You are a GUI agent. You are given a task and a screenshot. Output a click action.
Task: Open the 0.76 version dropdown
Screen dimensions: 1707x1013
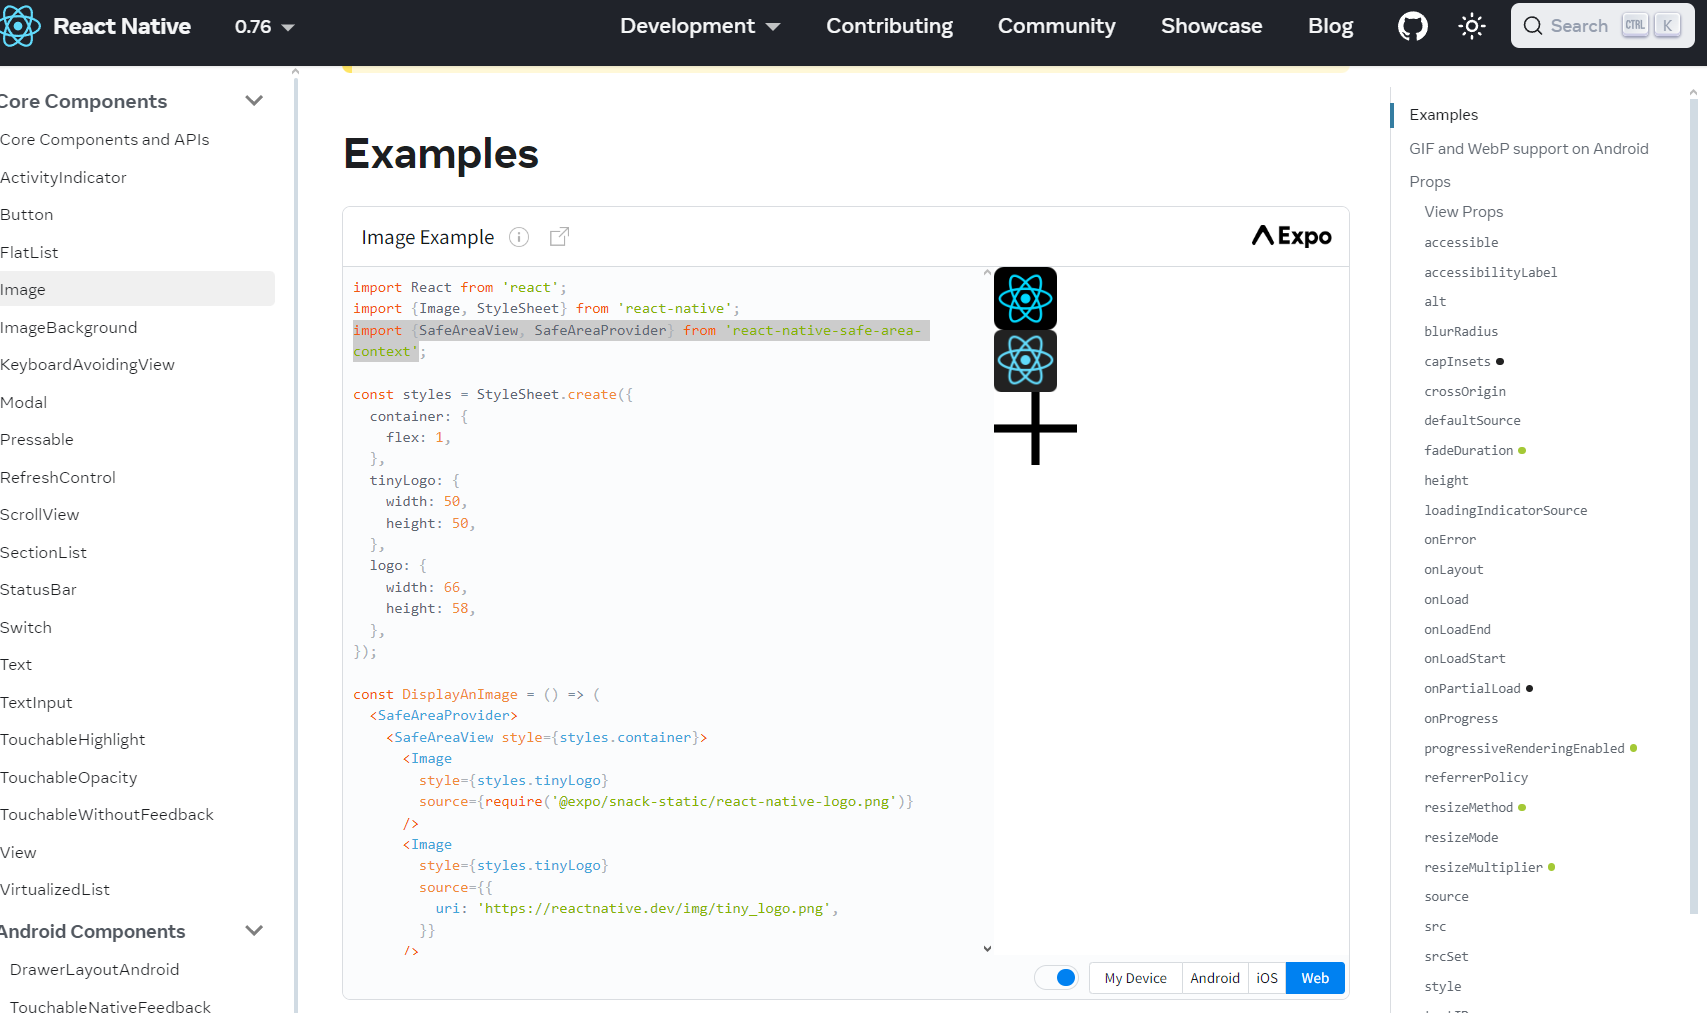(x=264, y=27)
